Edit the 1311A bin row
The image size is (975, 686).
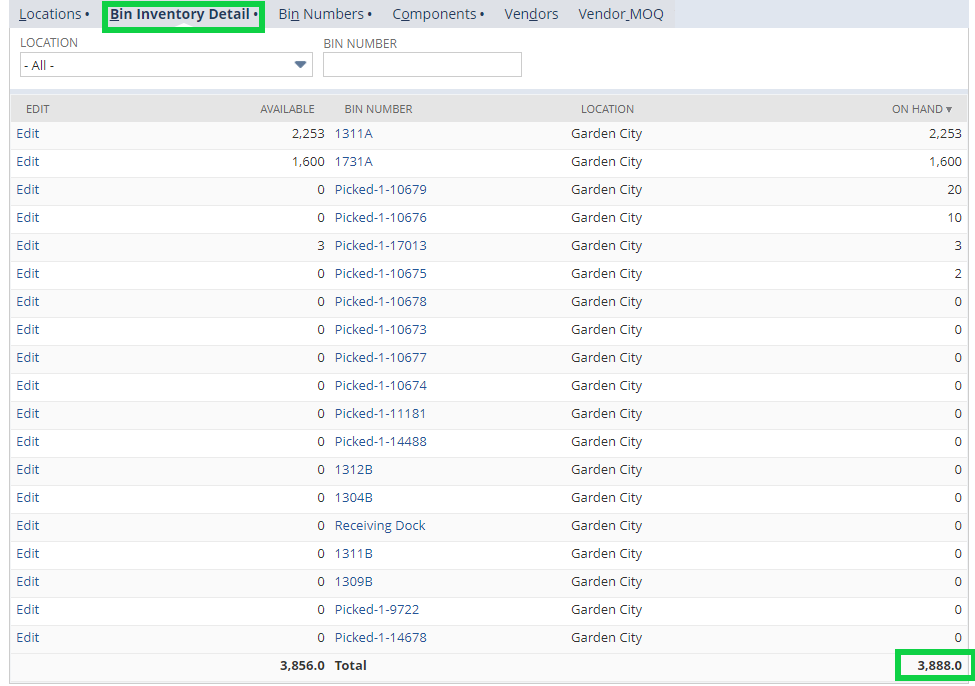coord(27,133)
